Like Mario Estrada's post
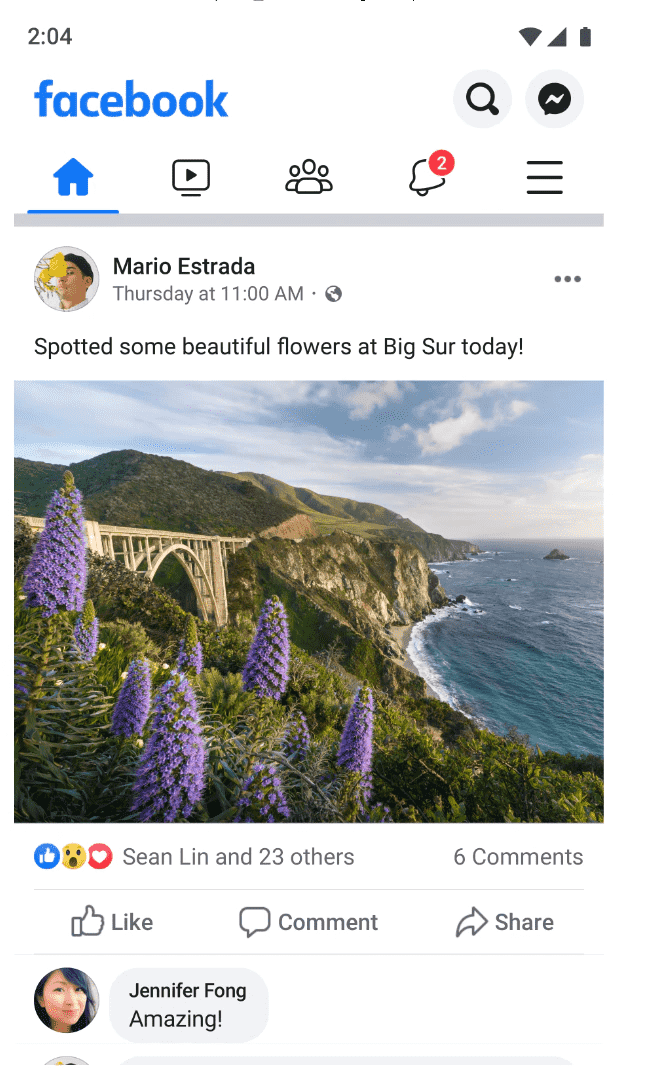Image resolution: width=648 pixels, height=1068 pixels. point(112,922)
